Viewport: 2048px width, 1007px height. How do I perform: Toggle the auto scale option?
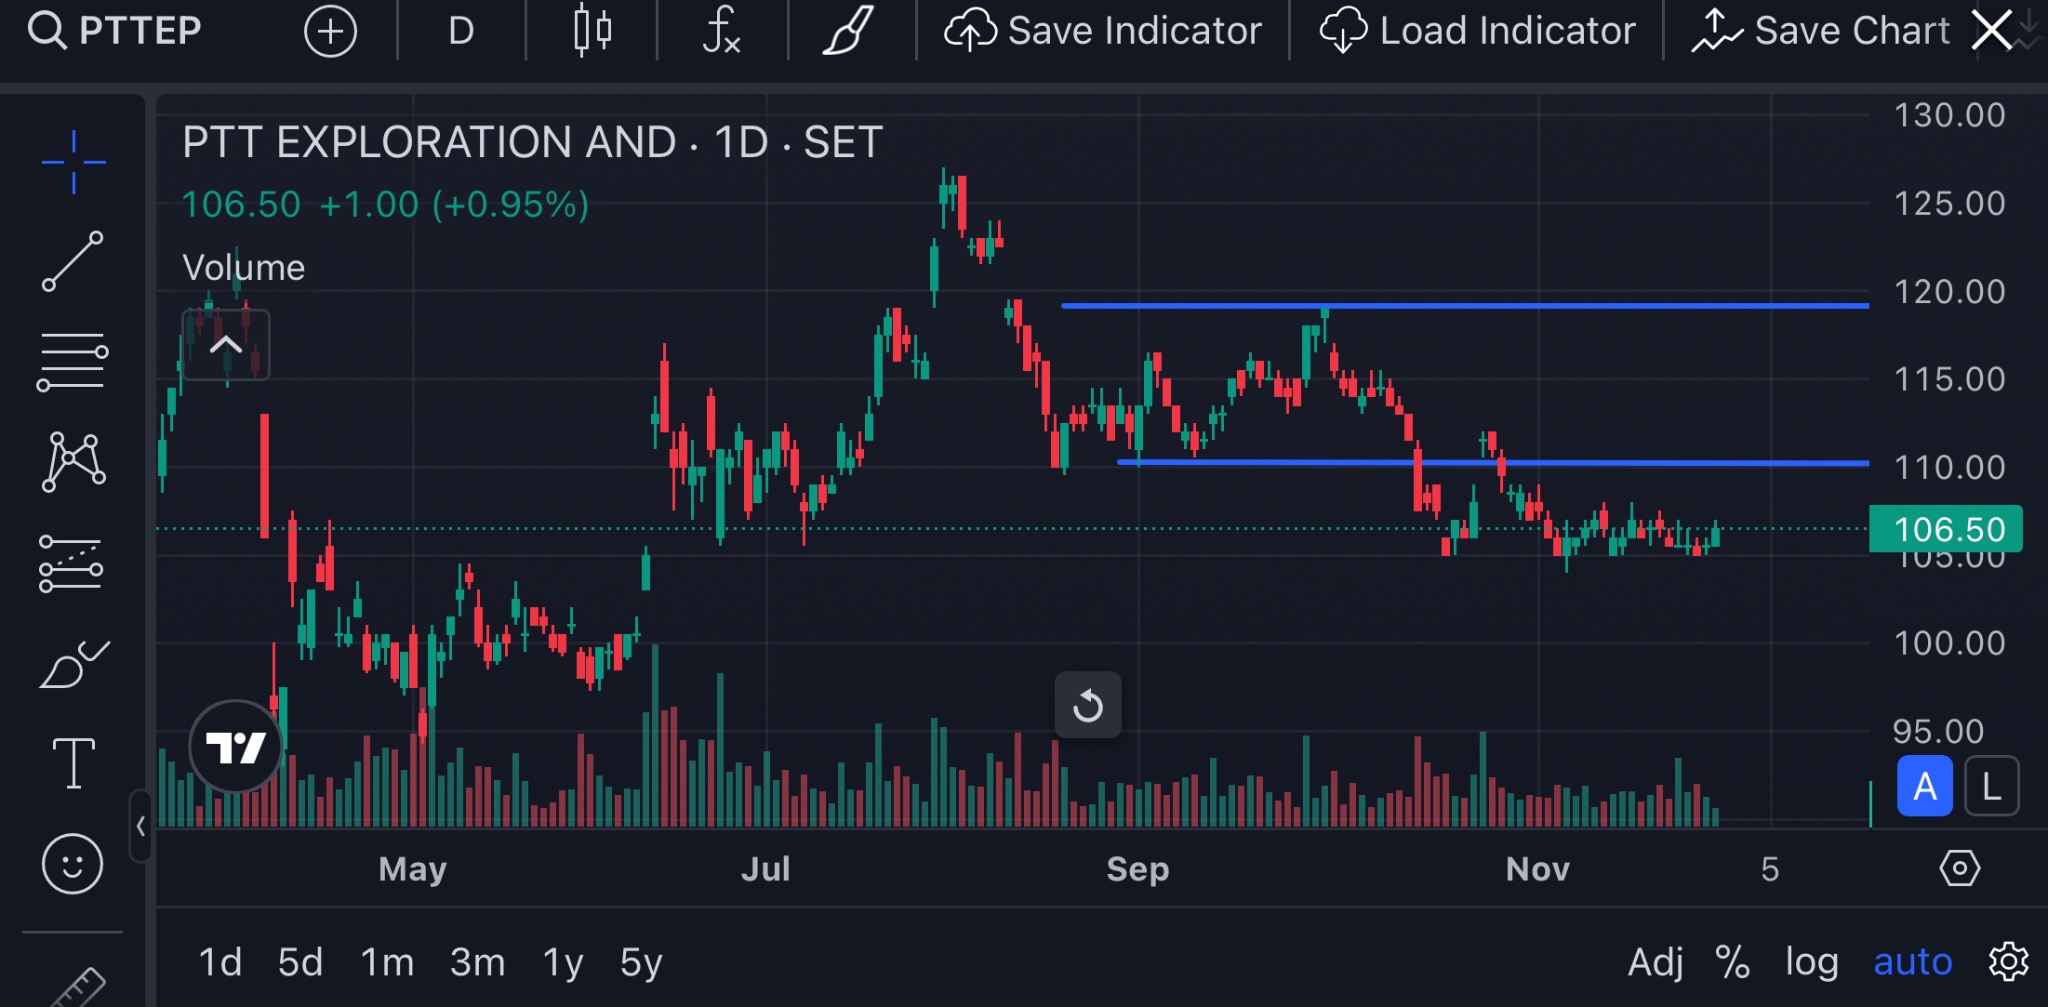click(x=1912, y=962)
